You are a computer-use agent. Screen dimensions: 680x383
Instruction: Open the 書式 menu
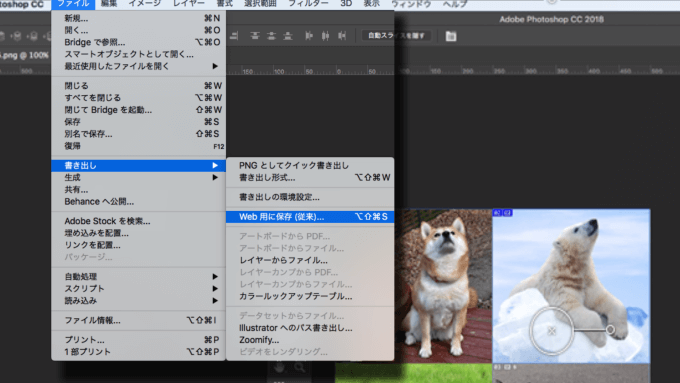[x=225, y=4]
